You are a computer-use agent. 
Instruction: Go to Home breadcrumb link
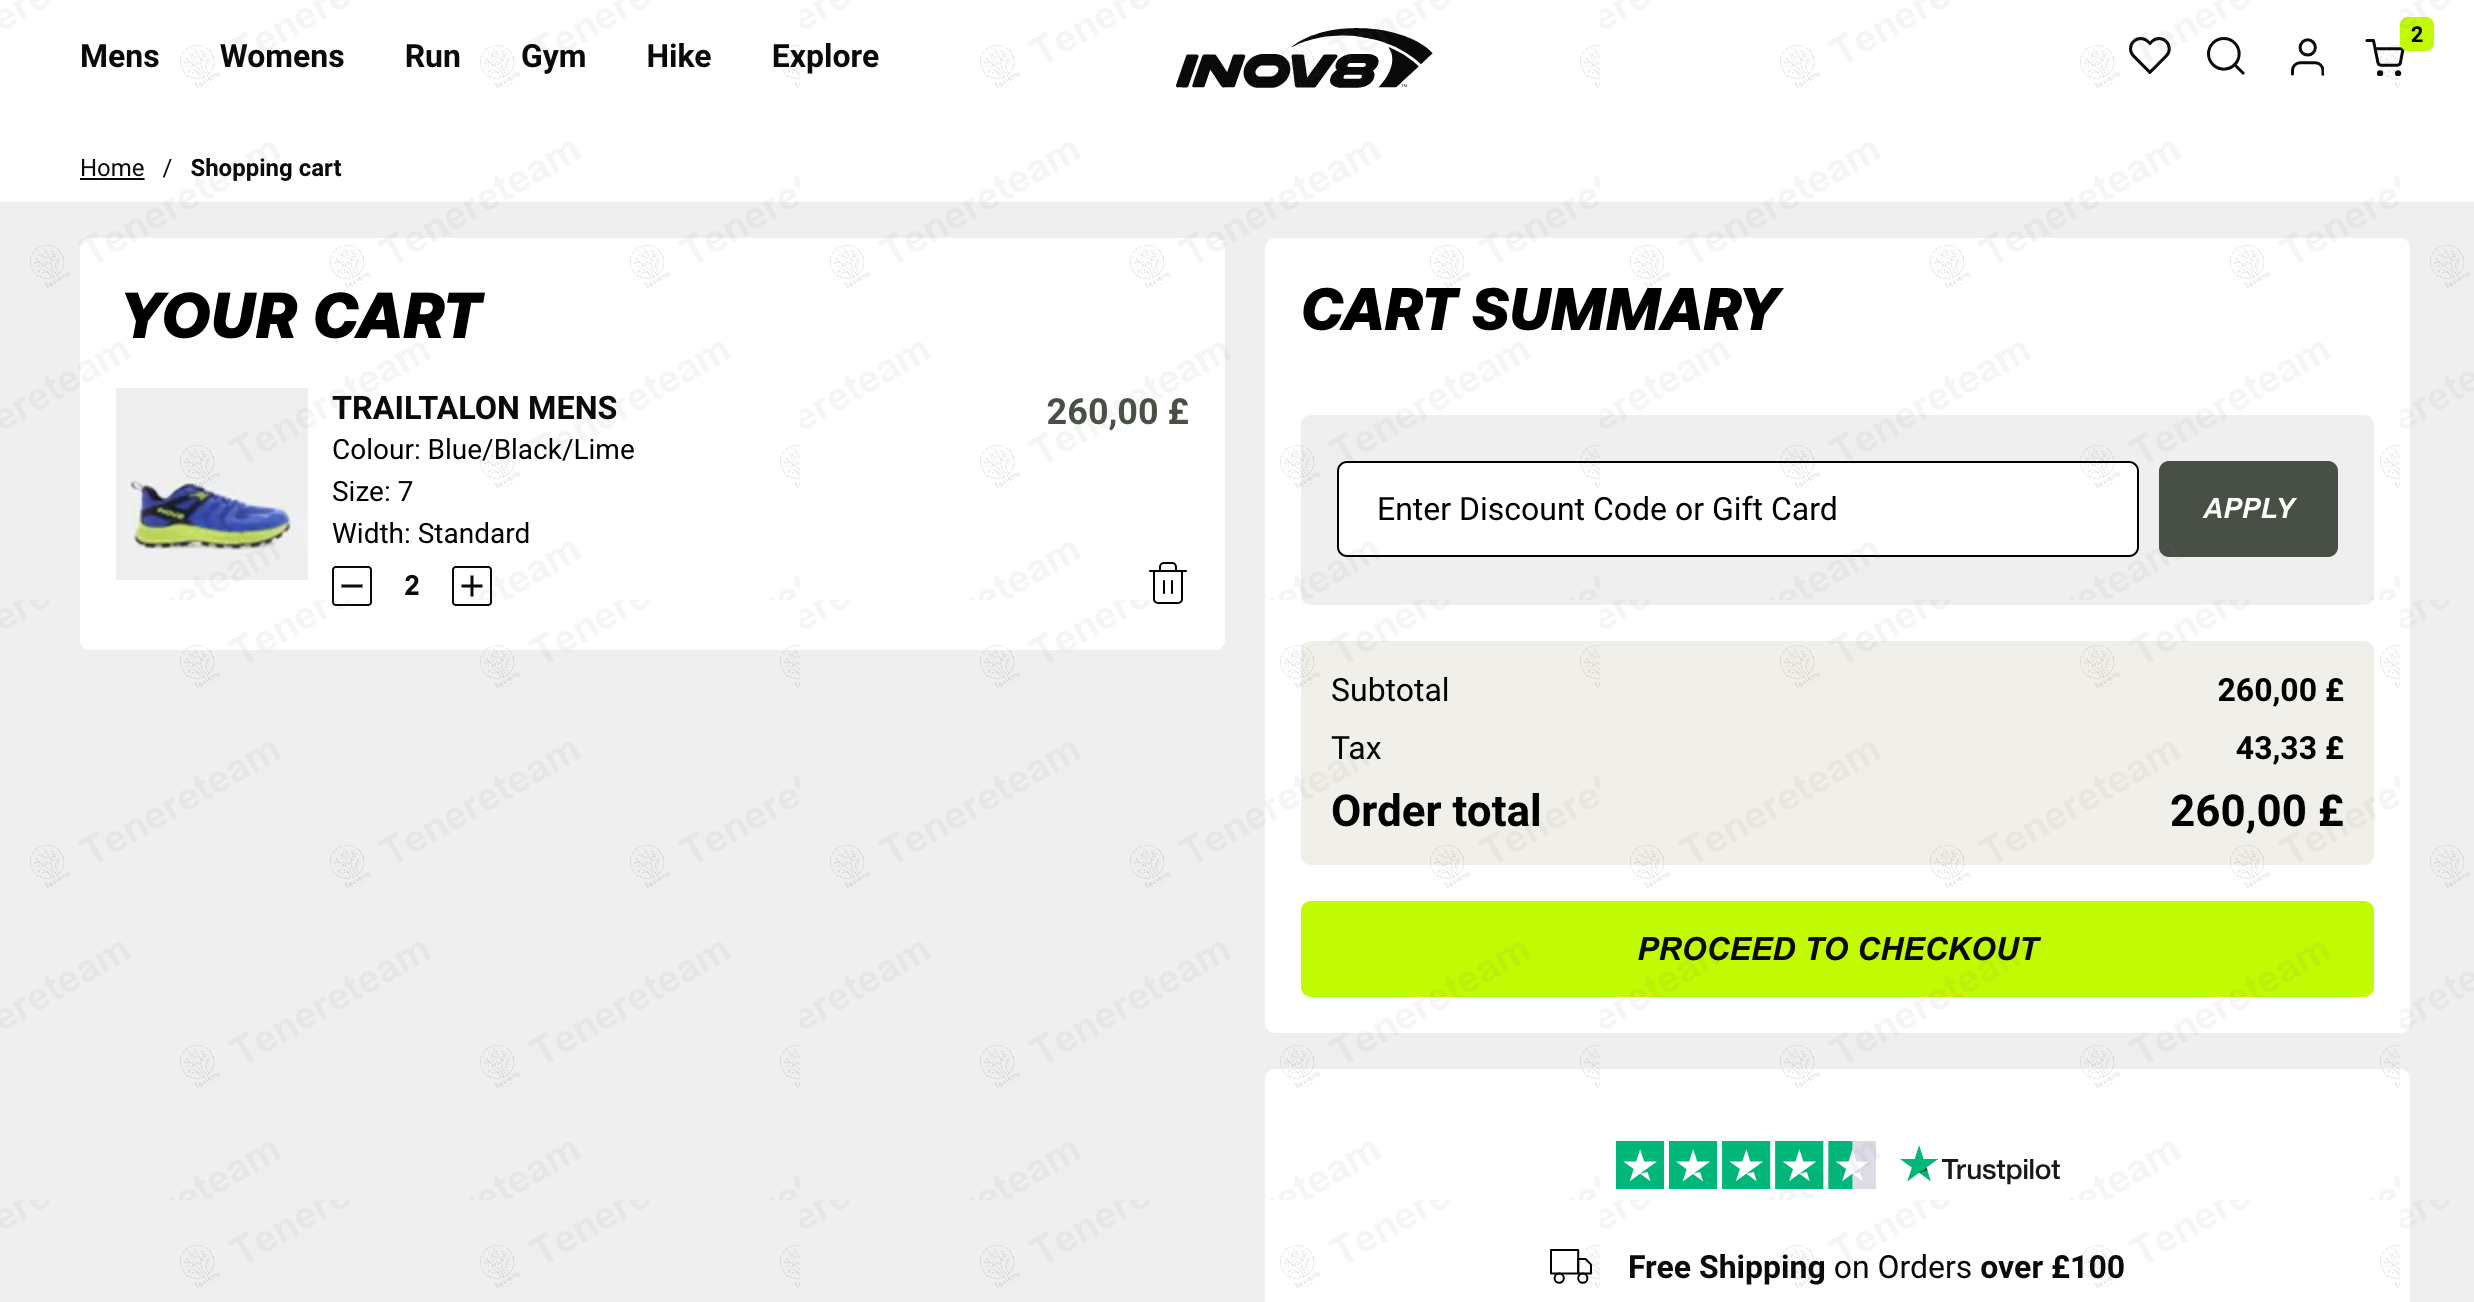pos(112,168)
